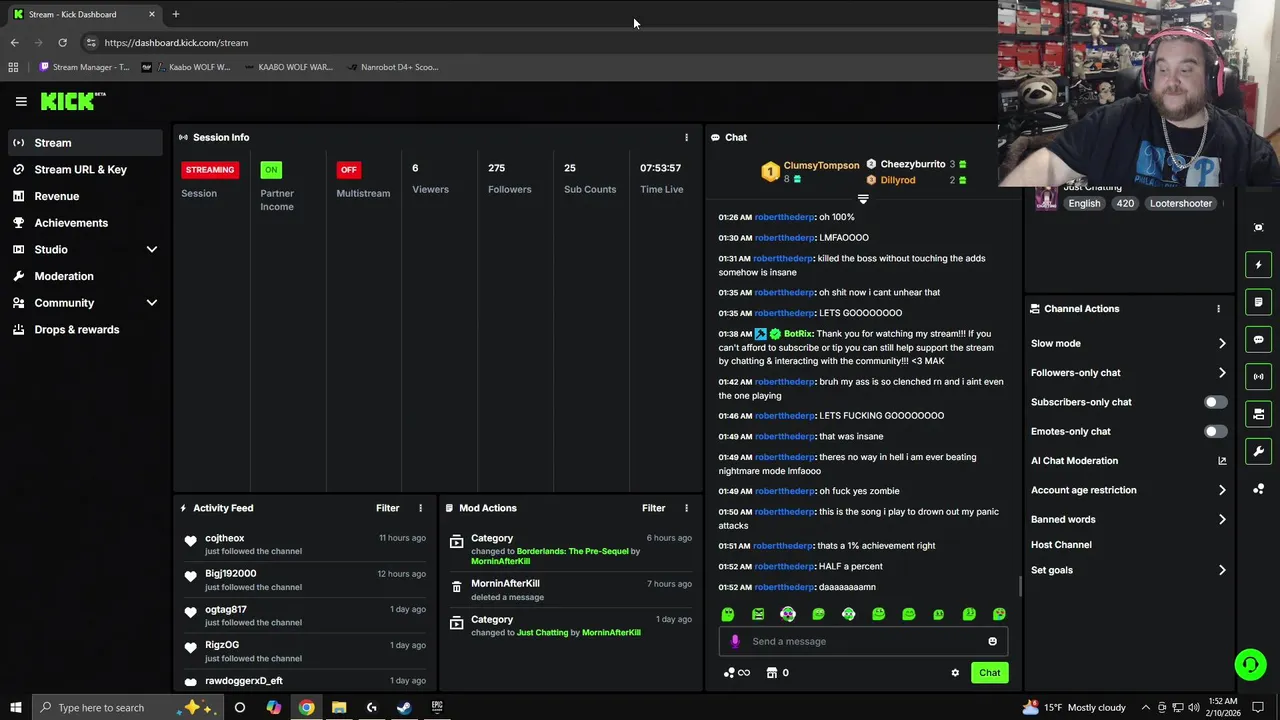Toggle the lightning bolt Activity Feed panel
The width and height of the screenshot is (1280, 720).
[1259, 265]
